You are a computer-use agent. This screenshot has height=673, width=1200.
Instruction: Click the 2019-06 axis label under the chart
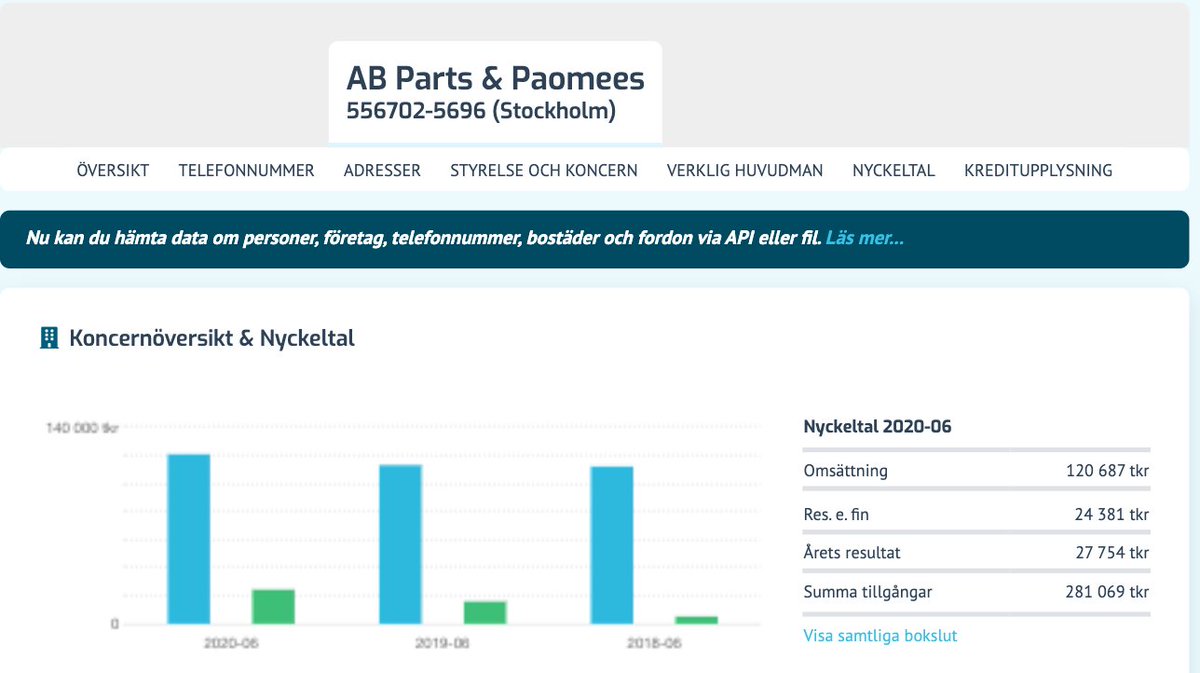pyautogui.click(x=443, y=643)
